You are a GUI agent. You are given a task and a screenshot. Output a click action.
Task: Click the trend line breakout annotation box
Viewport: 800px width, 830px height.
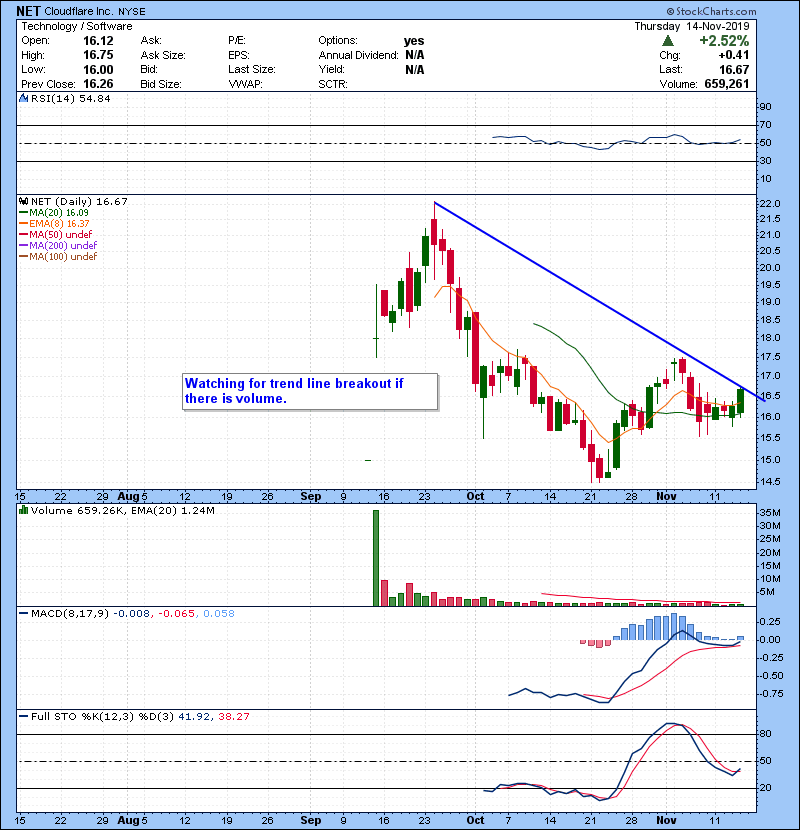[310, 391]
